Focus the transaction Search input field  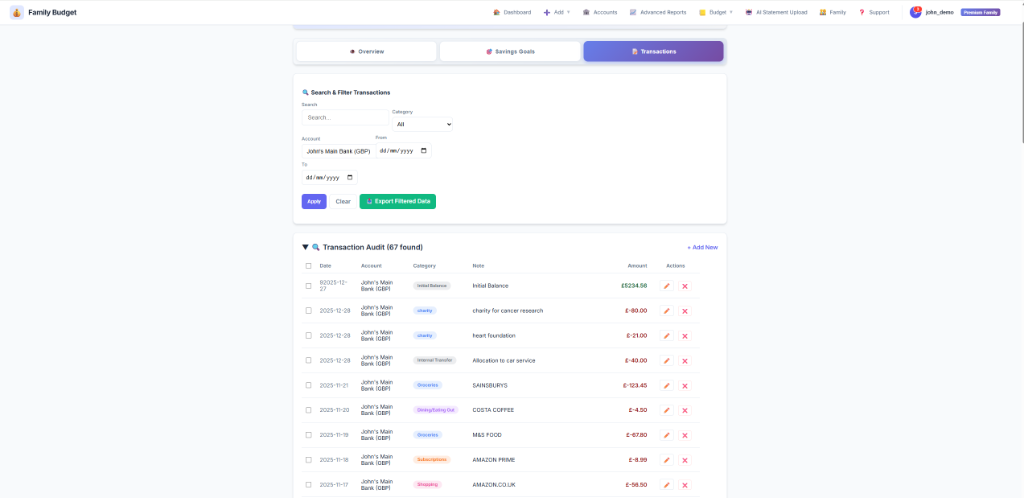pos(344,117)
